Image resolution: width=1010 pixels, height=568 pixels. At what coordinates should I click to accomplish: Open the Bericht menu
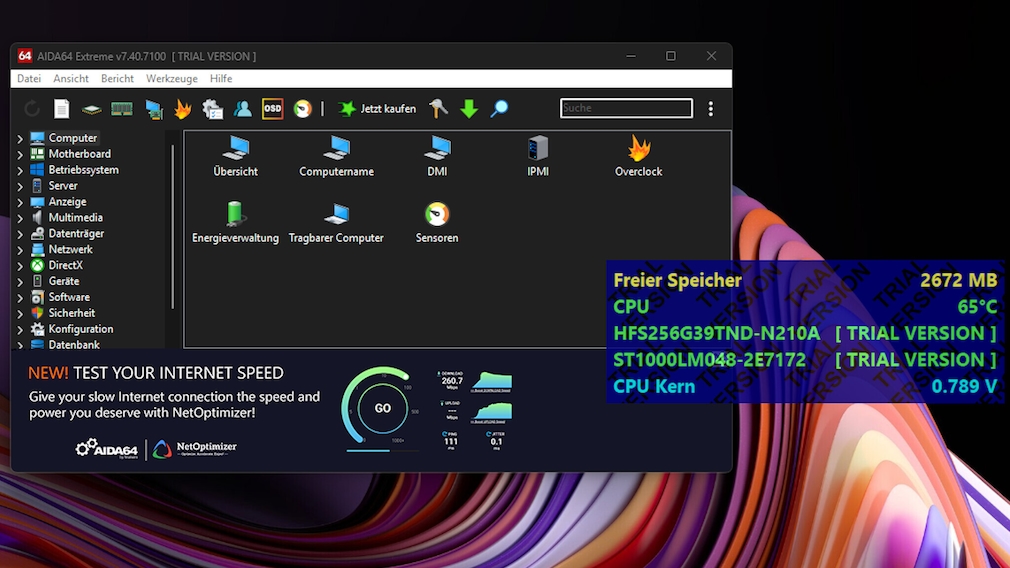117,79
